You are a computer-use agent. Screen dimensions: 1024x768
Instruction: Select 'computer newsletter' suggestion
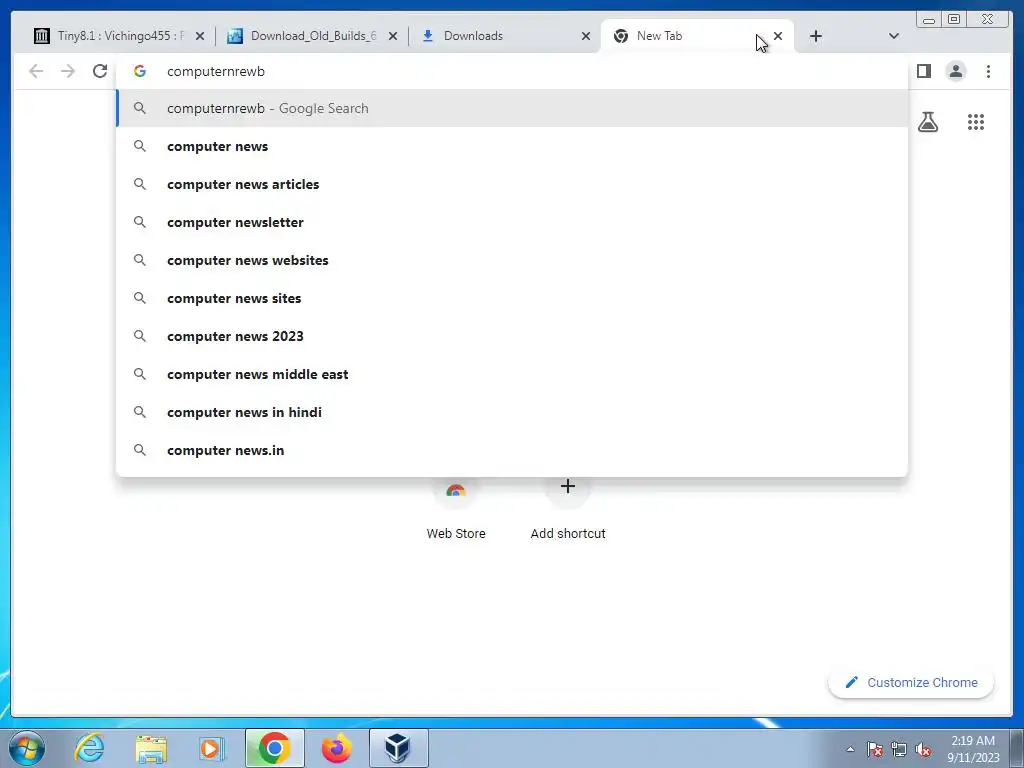[512, 222]
